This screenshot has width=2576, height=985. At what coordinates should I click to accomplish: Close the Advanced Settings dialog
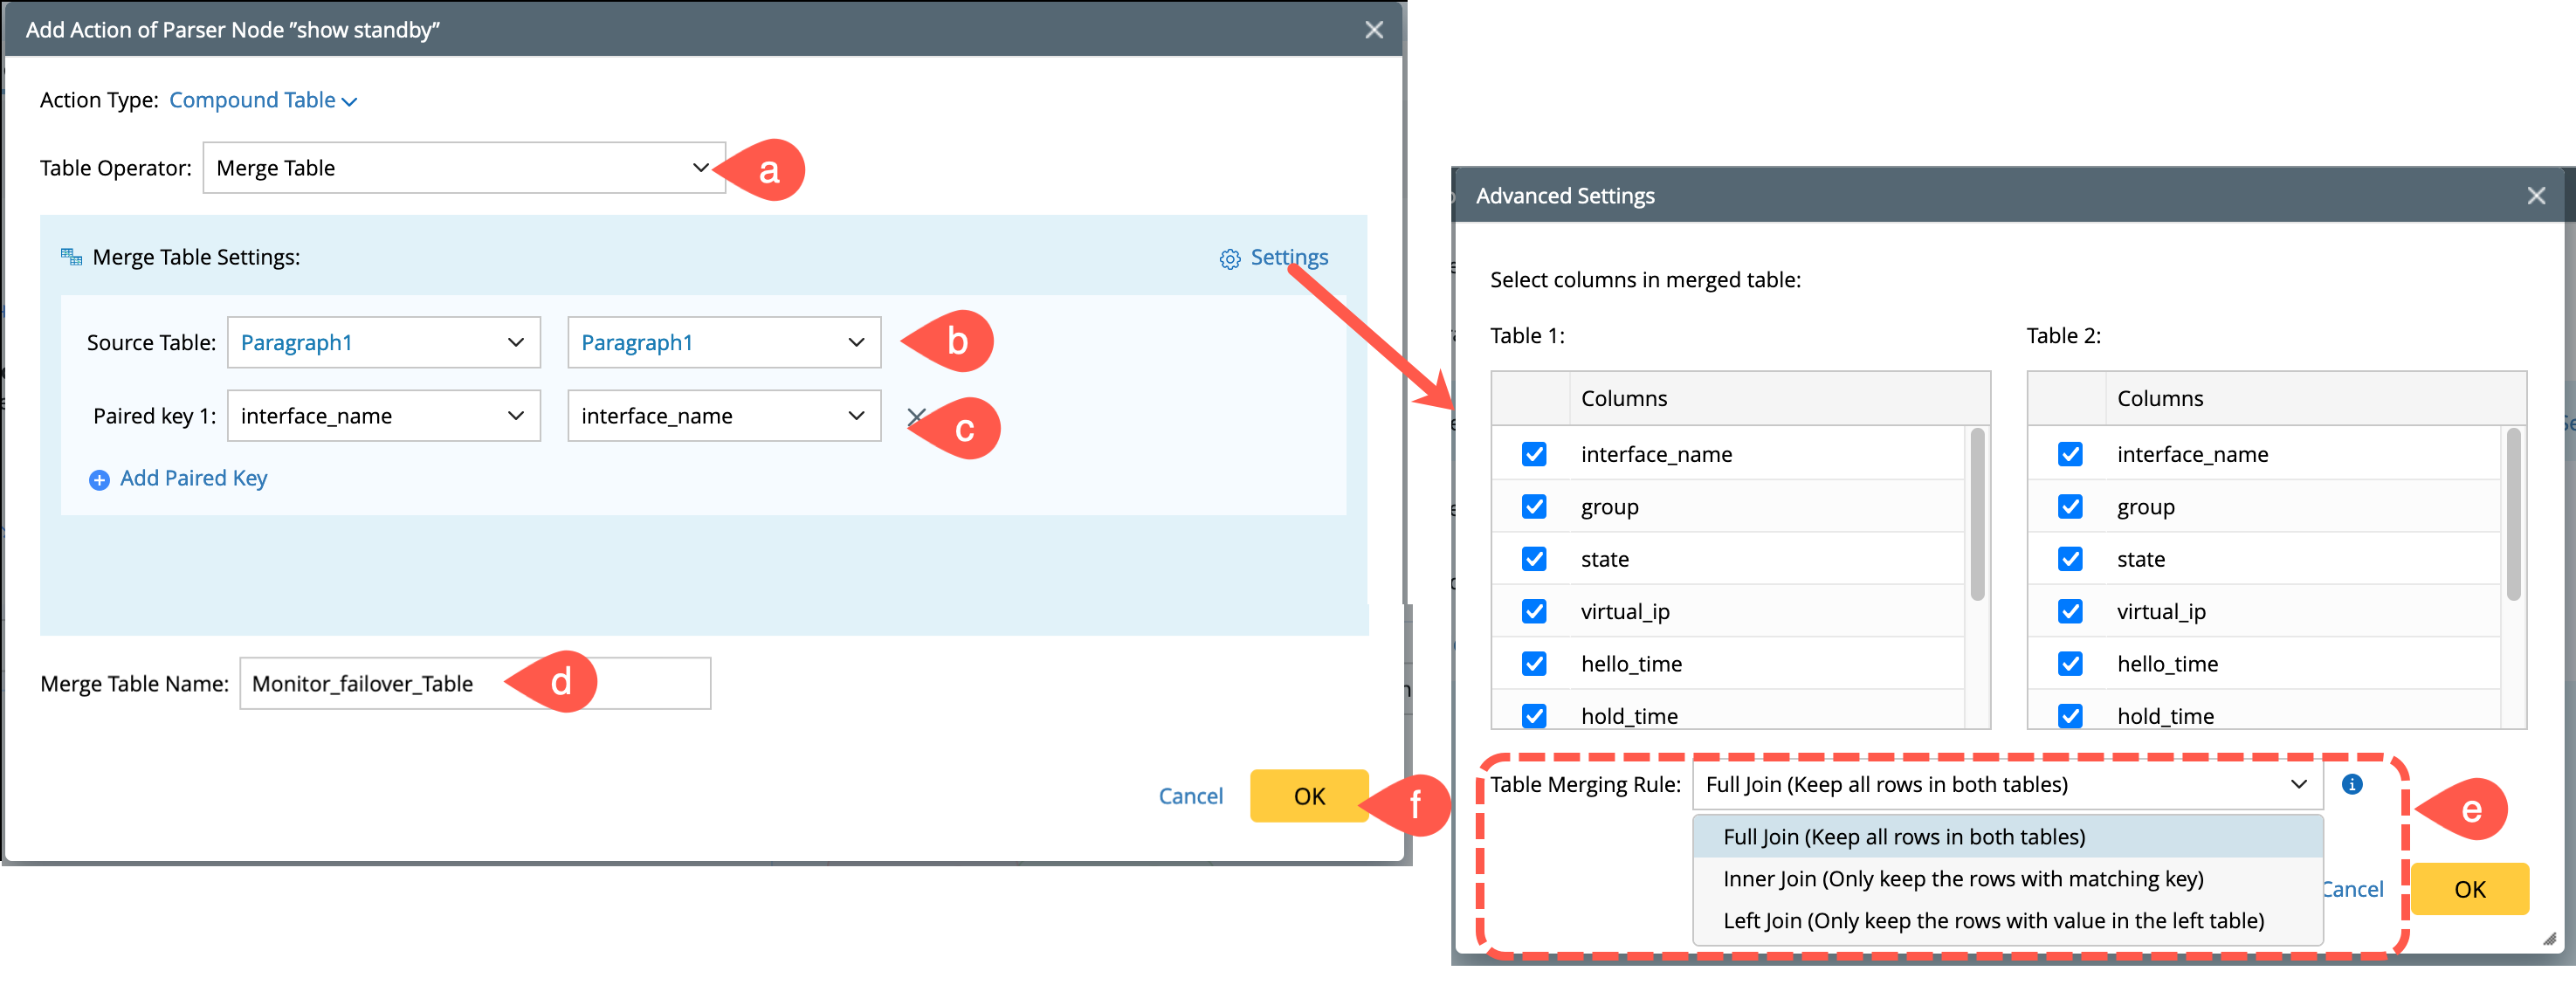2535,196
